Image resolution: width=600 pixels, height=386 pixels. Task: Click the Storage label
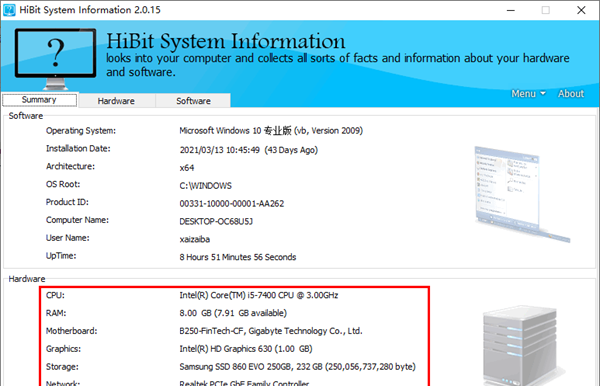click(62, 367)
